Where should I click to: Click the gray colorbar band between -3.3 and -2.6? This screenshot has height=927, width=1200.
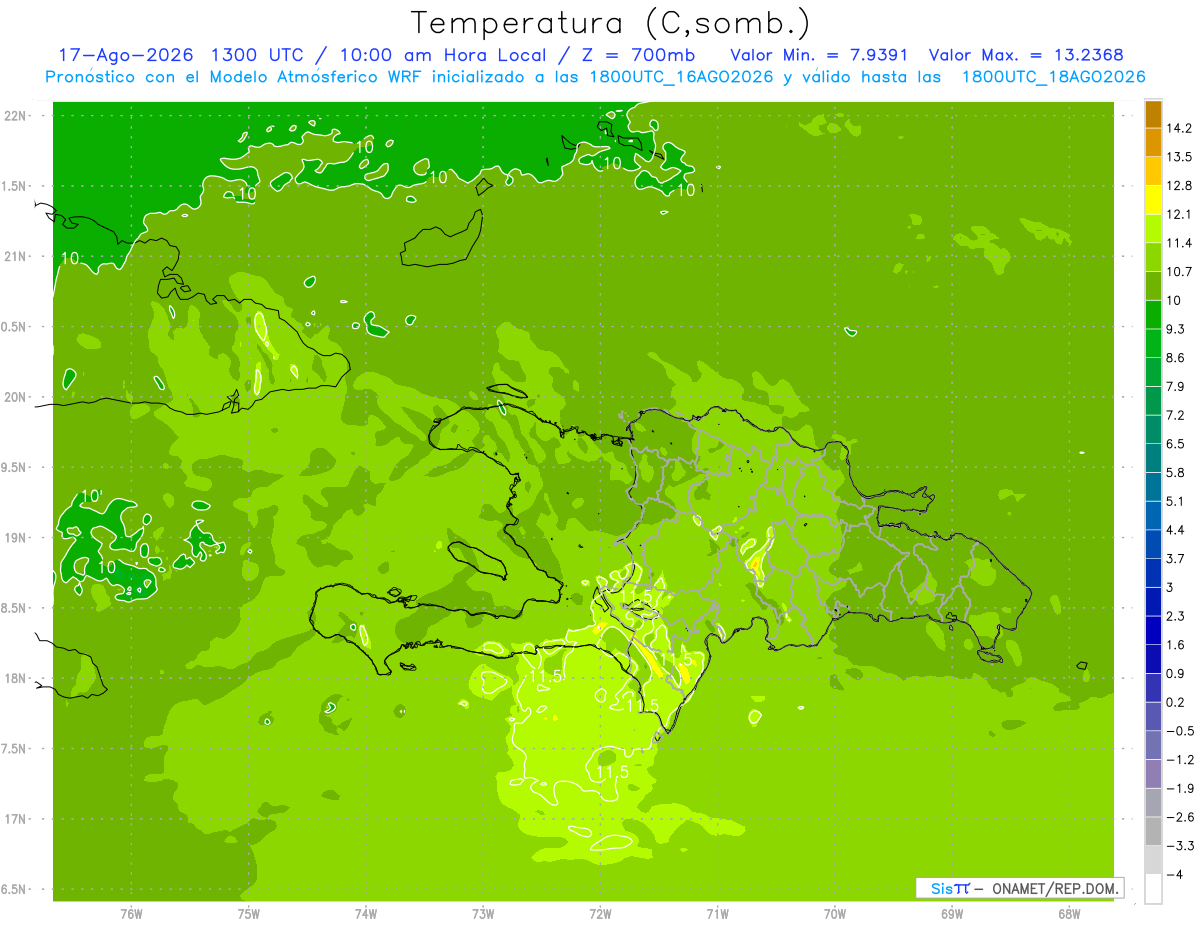[x=1153, y=831]
